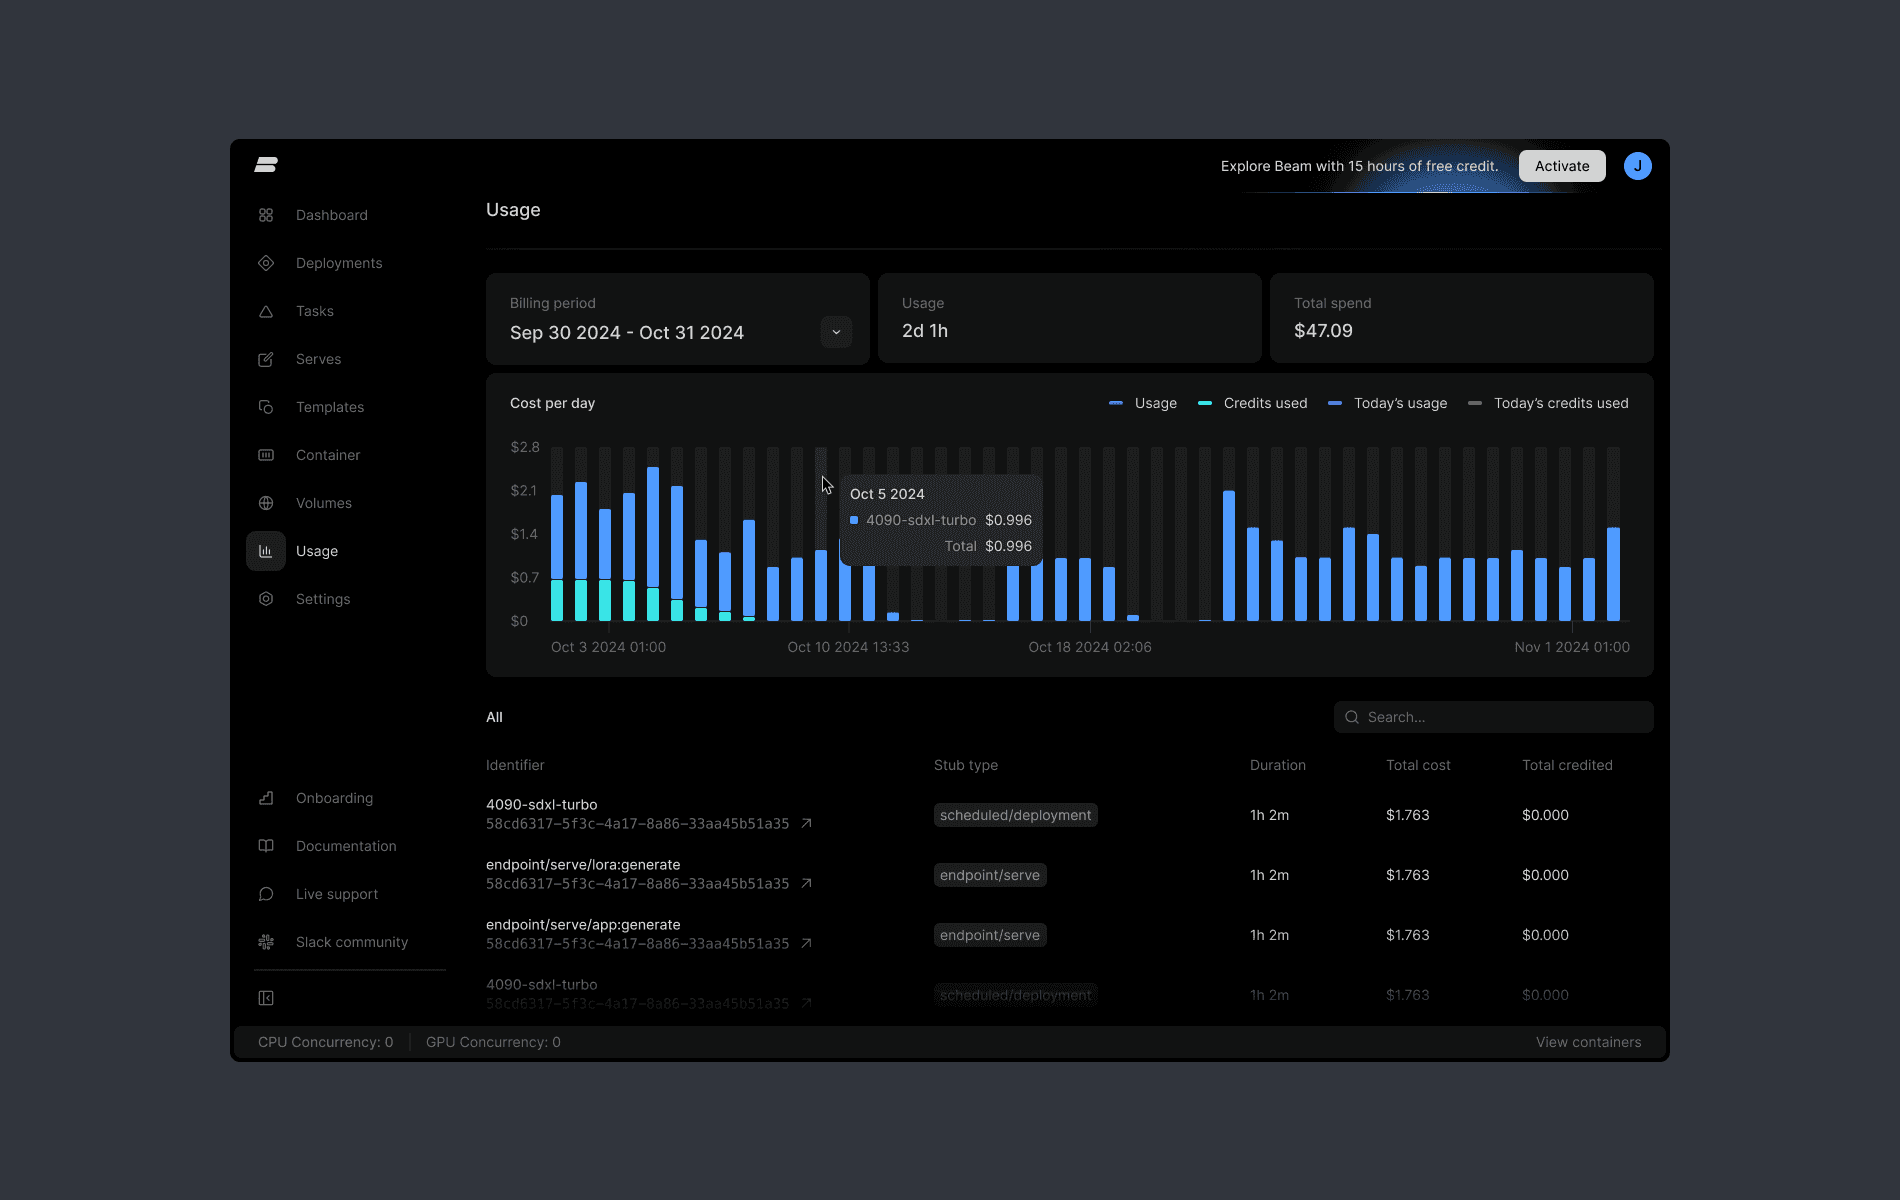The image size is (1900, 1200).
Task: Click the scheduled/deployment stub type badge
Action: 1016,815
